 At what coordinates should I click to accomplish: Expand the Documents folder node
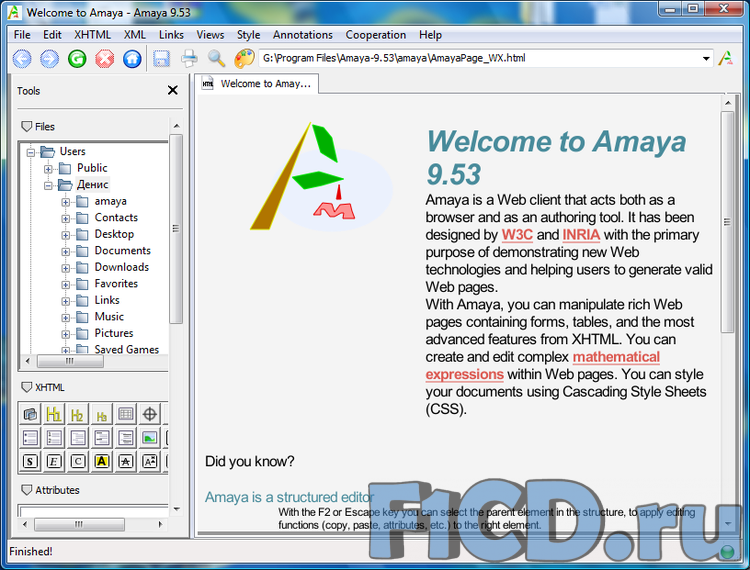click(x=66, y=252)
